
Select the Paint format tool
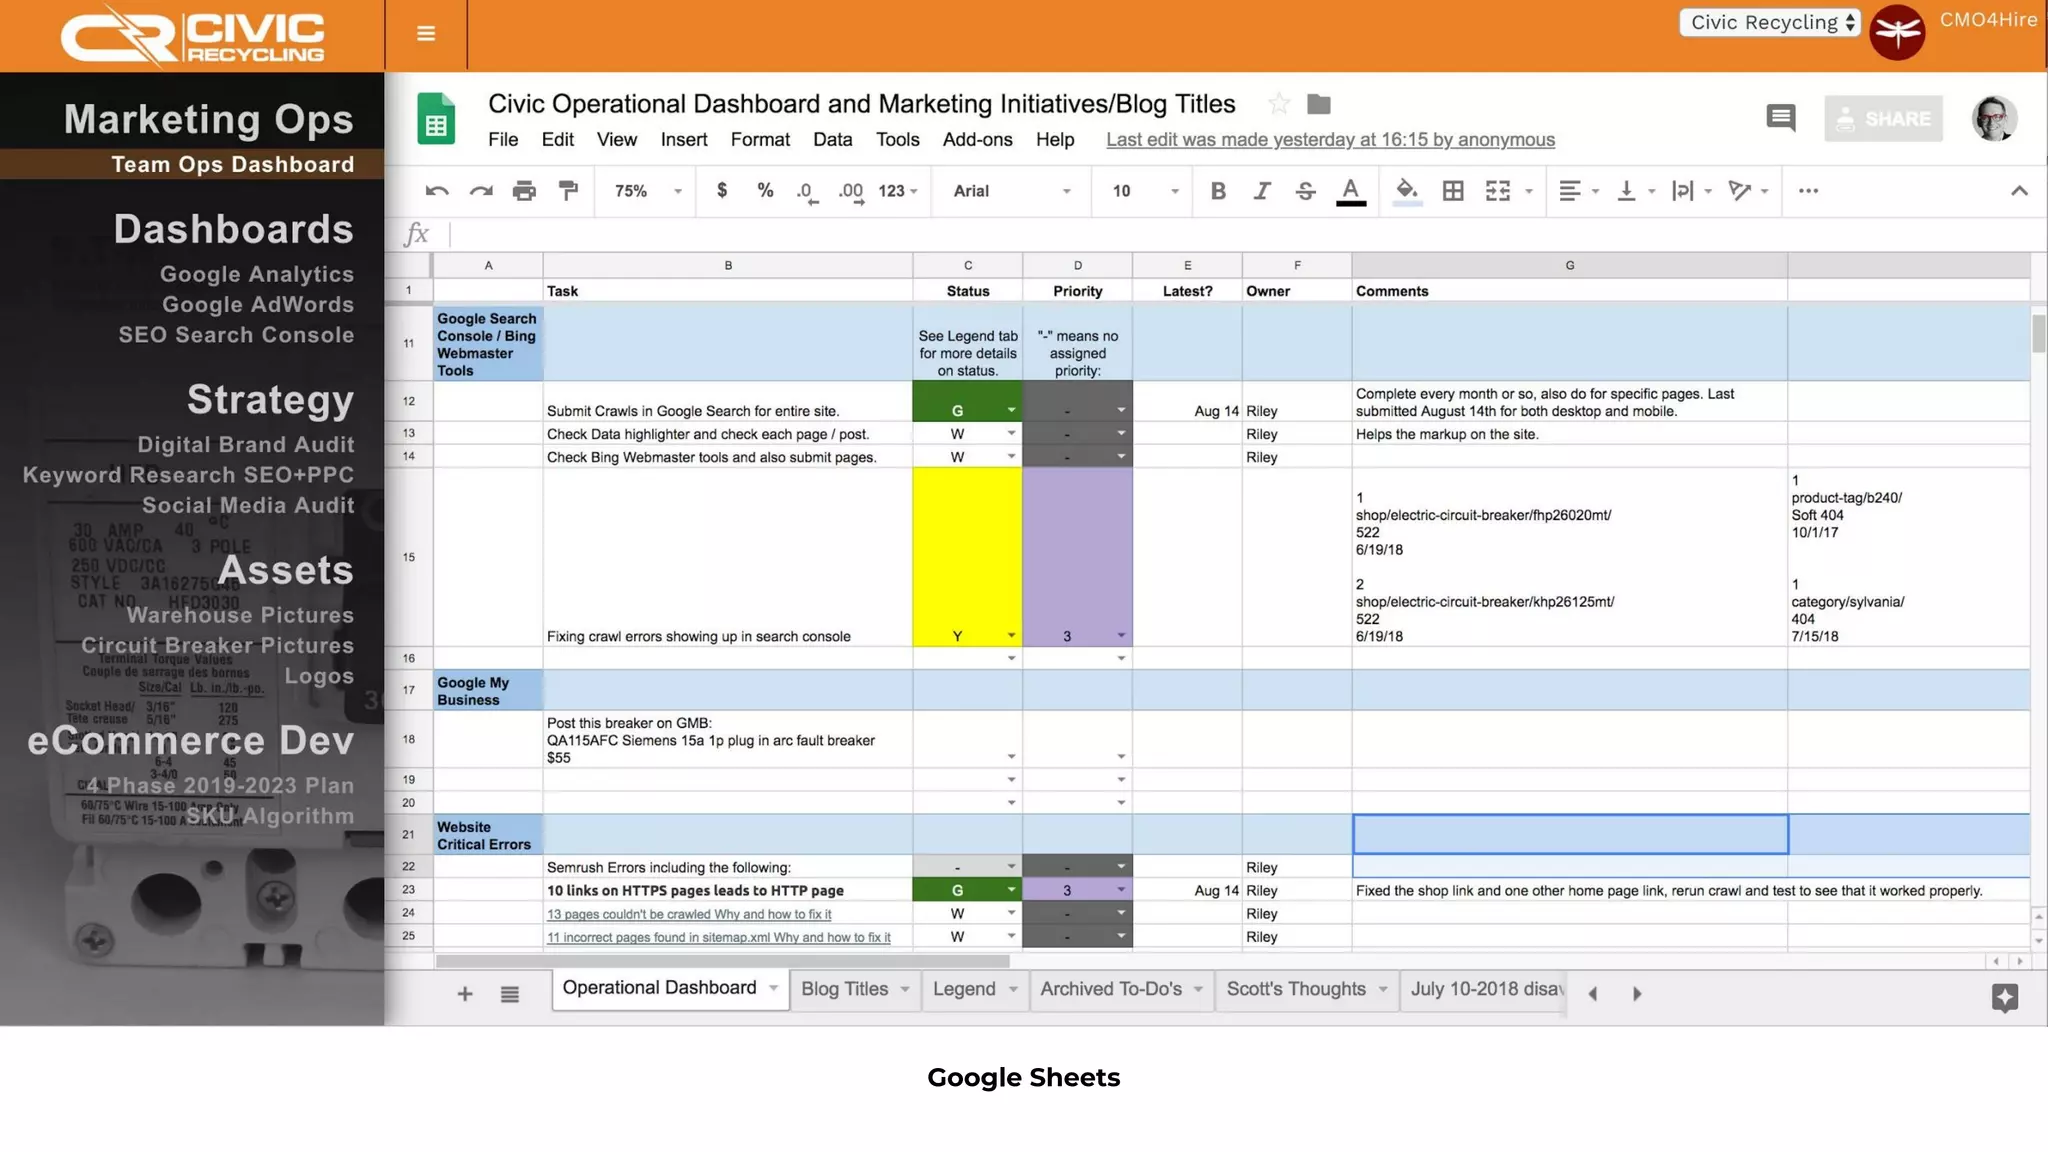click(x=568, y=191)
